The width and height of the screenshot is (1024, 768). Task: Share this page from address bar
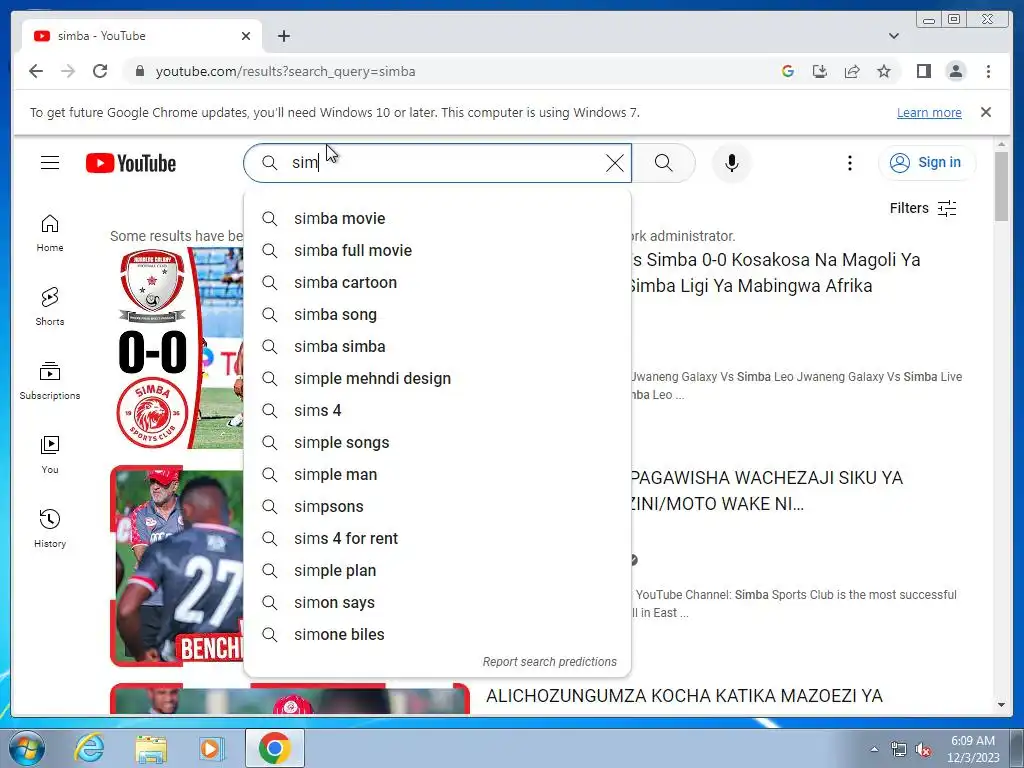[x=852, y=71]
